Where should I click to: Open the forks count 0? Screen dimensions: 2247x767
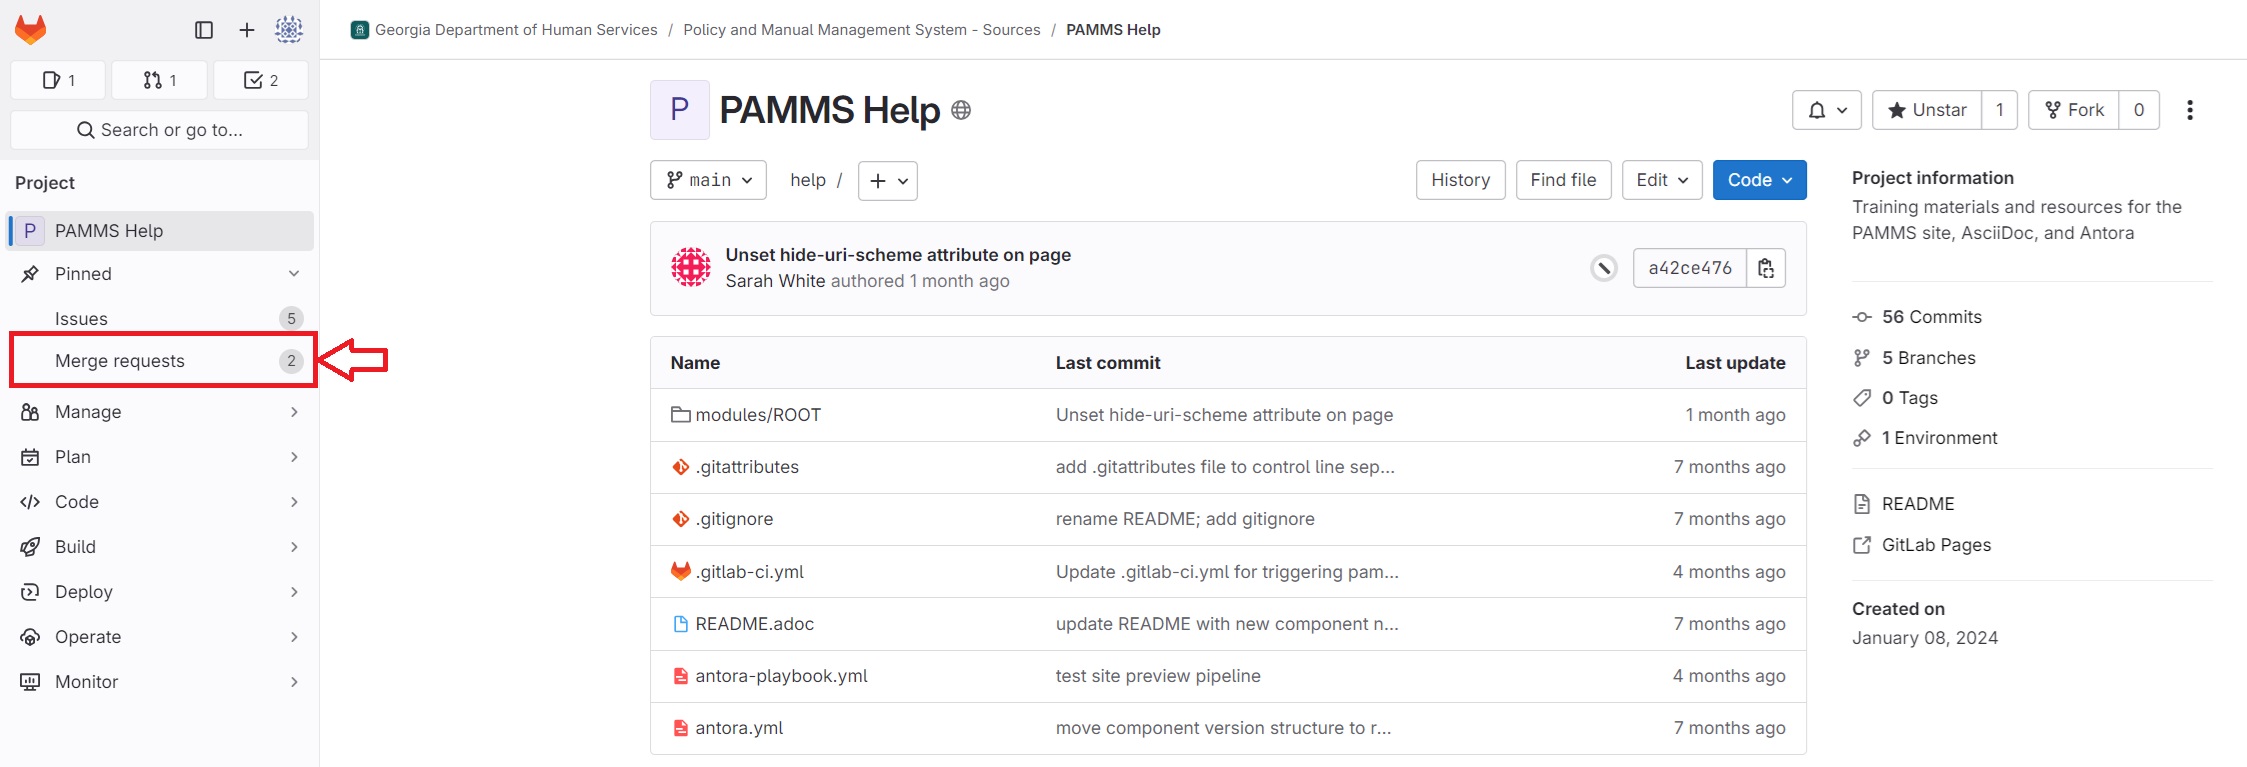pyautogui.click(x=2139, y=110)
